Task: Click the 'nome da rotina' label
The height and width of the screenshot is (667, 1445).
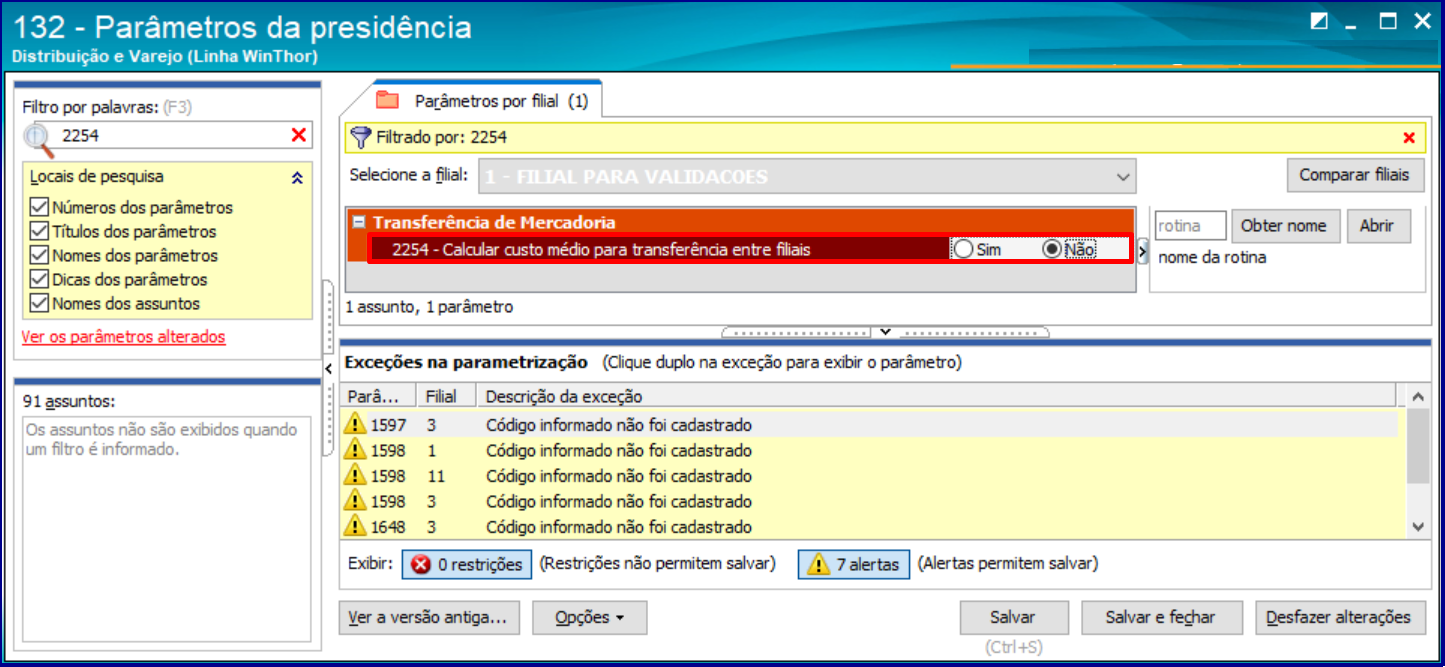Action: click(1212, 257)
